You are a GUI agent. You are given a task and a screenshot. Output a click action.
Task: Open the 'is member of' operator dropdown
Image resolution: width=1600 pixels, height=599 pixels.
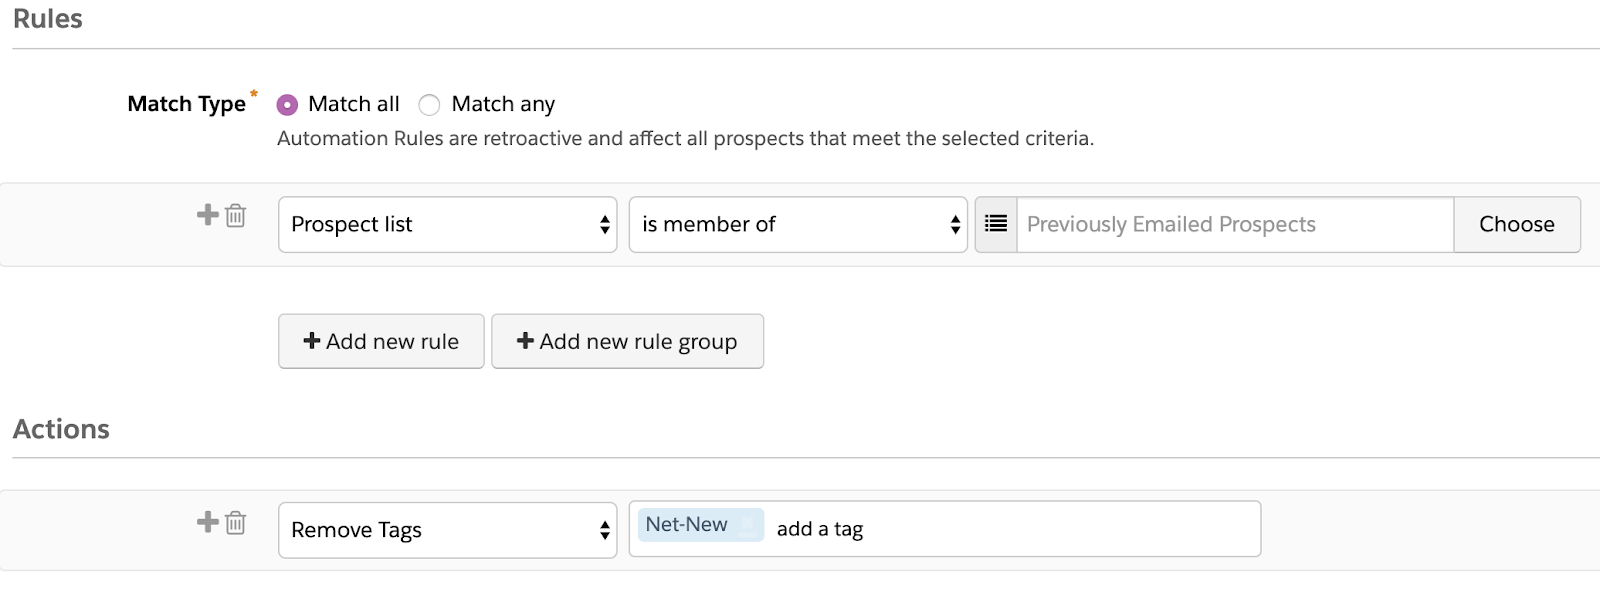[797, 224]
